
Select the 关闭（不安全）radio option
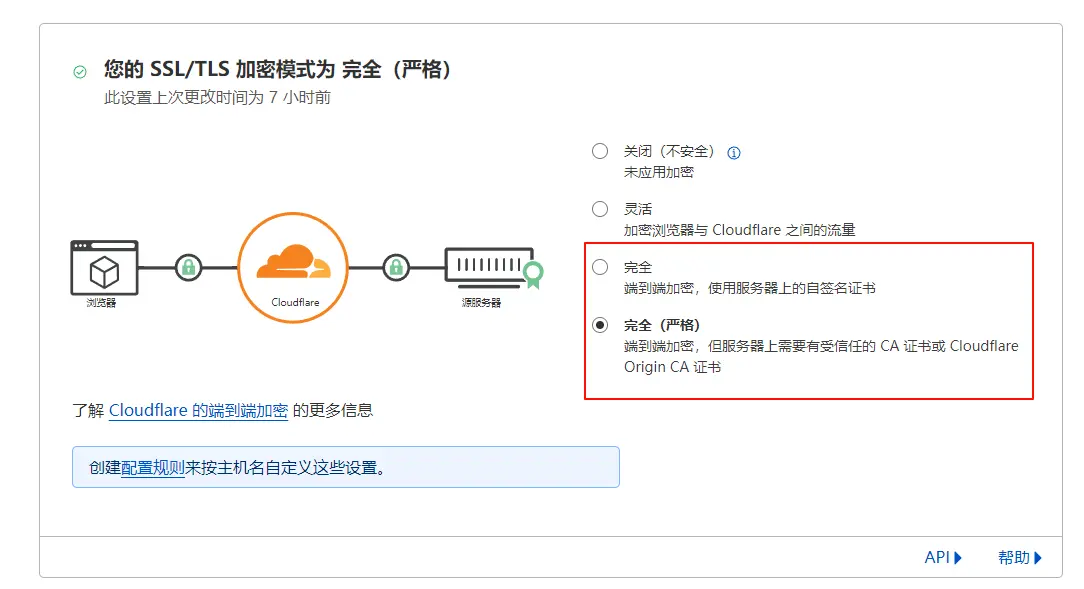(600, 151)
